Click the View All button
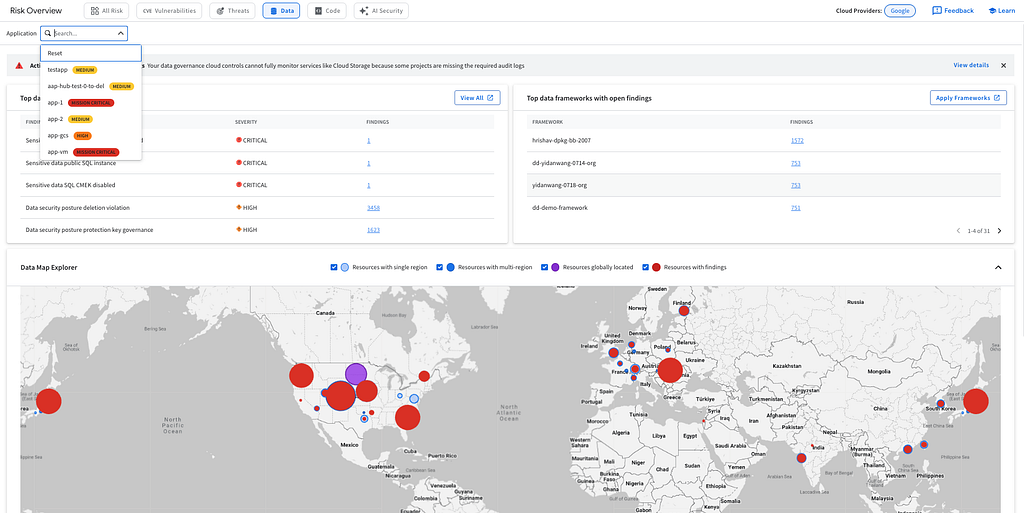This screenshot has height=513, width=1024. click(x=477, y=98)
